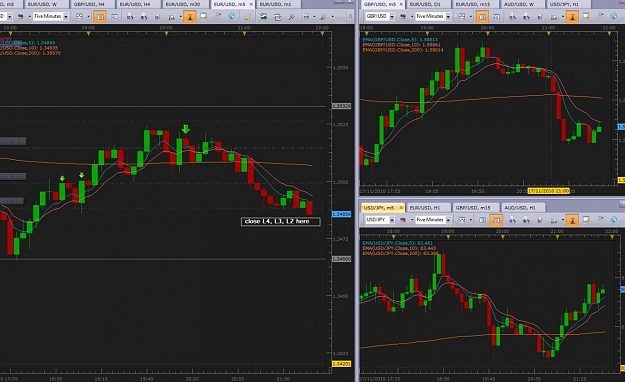The height and width of the screenshot is (382, 625).
Task: Click the globe icon in GBP/USD toolbar
Action: [614, 16]
